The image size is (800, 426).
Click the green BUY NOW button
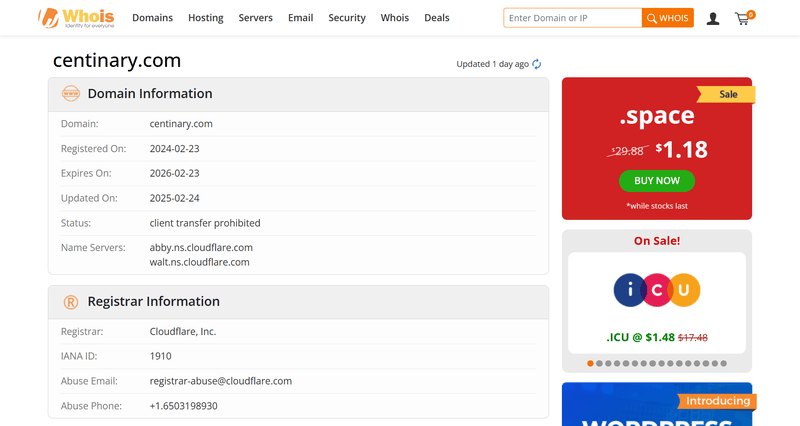pyautogui.click(x=657, y=181)
